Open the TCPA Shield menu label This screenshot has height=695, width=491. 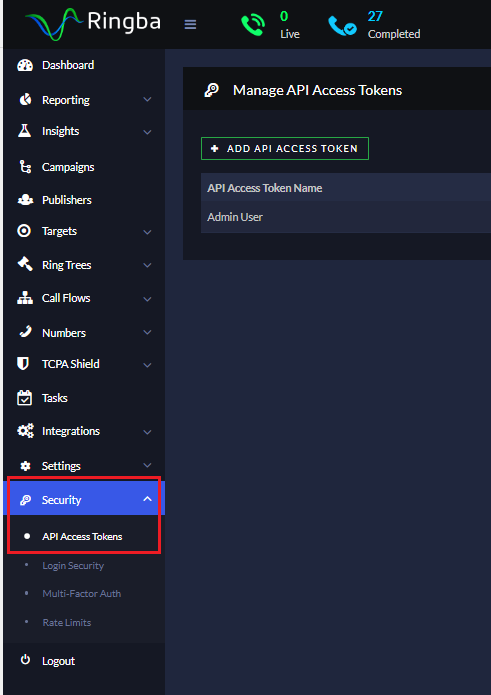(70, 364)
